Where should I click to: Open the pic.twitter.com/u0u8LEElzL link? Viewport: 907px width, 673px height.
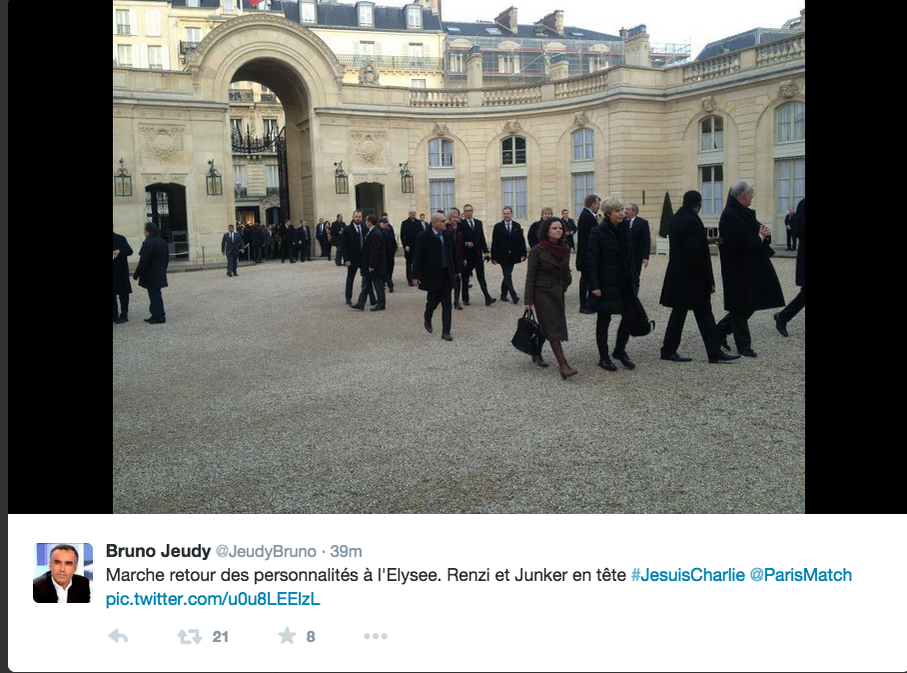(x=212, y=599)
